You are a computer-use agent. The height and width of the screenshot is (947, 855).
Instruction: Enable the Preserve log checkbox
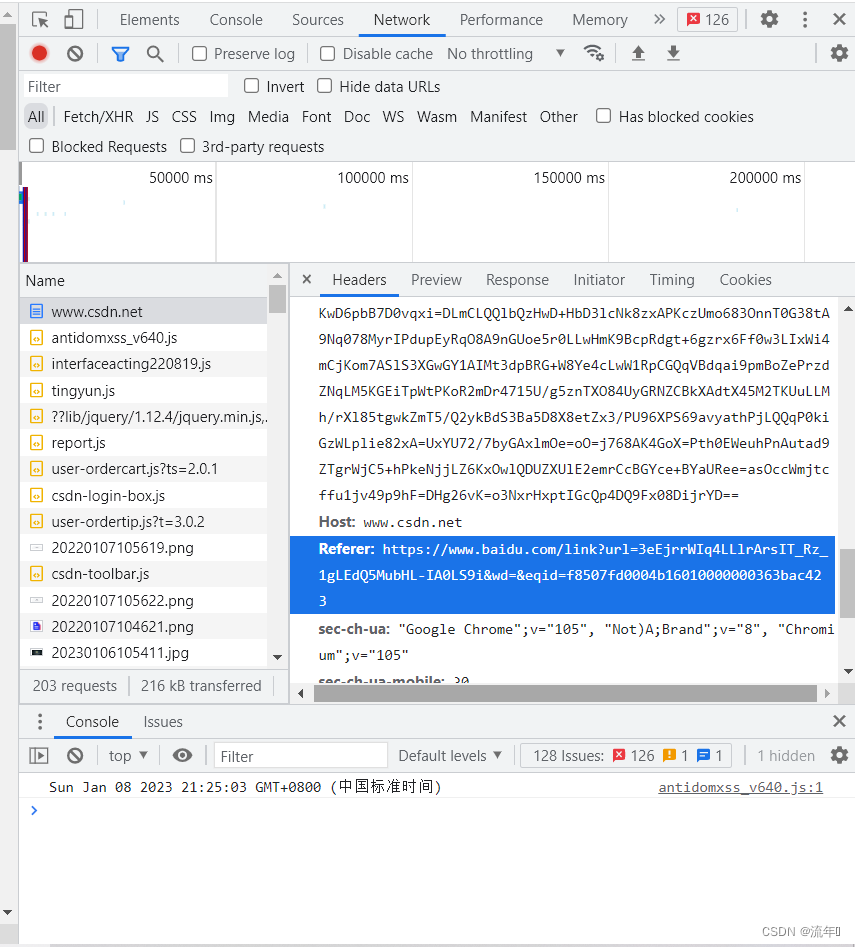pyautogui.click(x=199, y=54)
